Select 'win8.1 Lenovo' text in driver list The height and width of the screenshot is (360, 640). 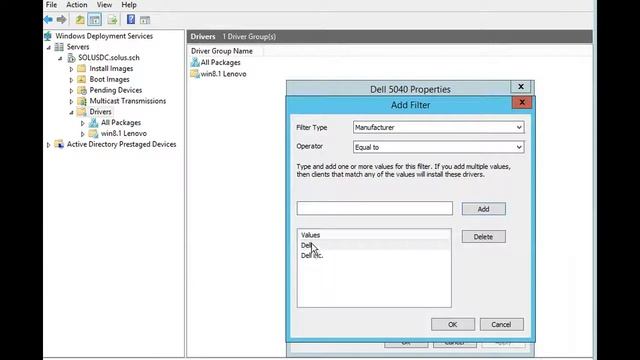(223, 74)
